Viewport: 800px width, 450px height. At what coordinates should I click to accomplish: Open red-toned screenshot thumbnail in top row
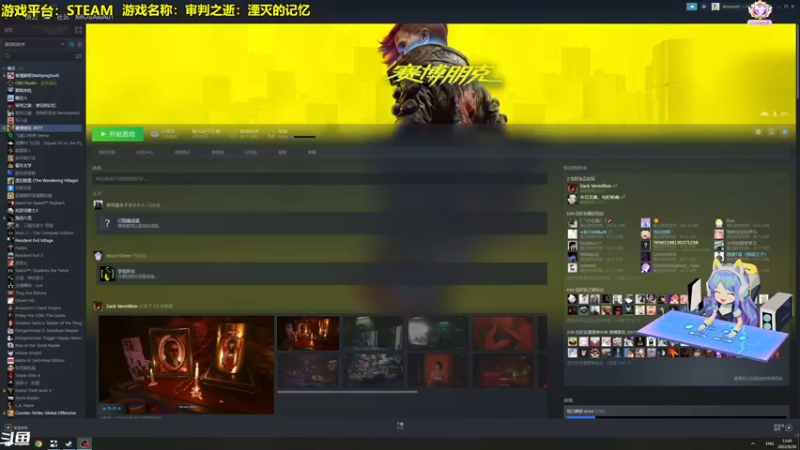[503, 333]
